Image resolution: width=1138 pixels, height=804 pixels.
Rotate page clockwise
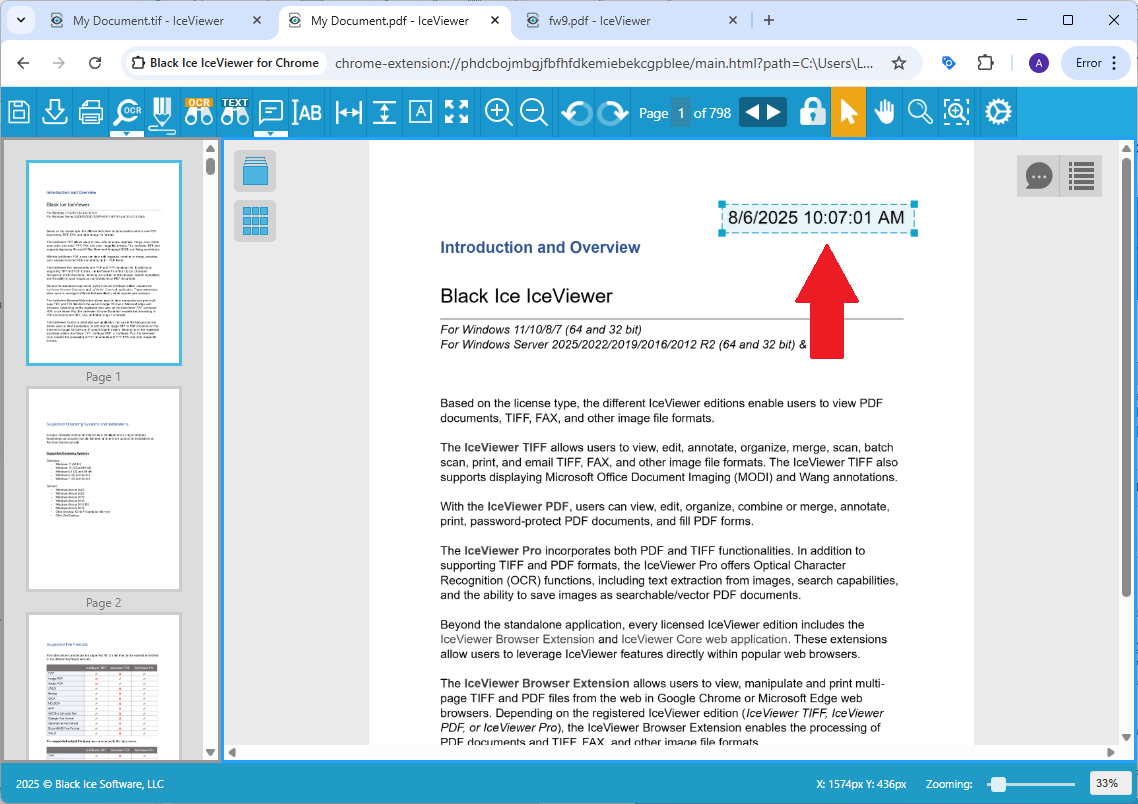tap(613, 113)
